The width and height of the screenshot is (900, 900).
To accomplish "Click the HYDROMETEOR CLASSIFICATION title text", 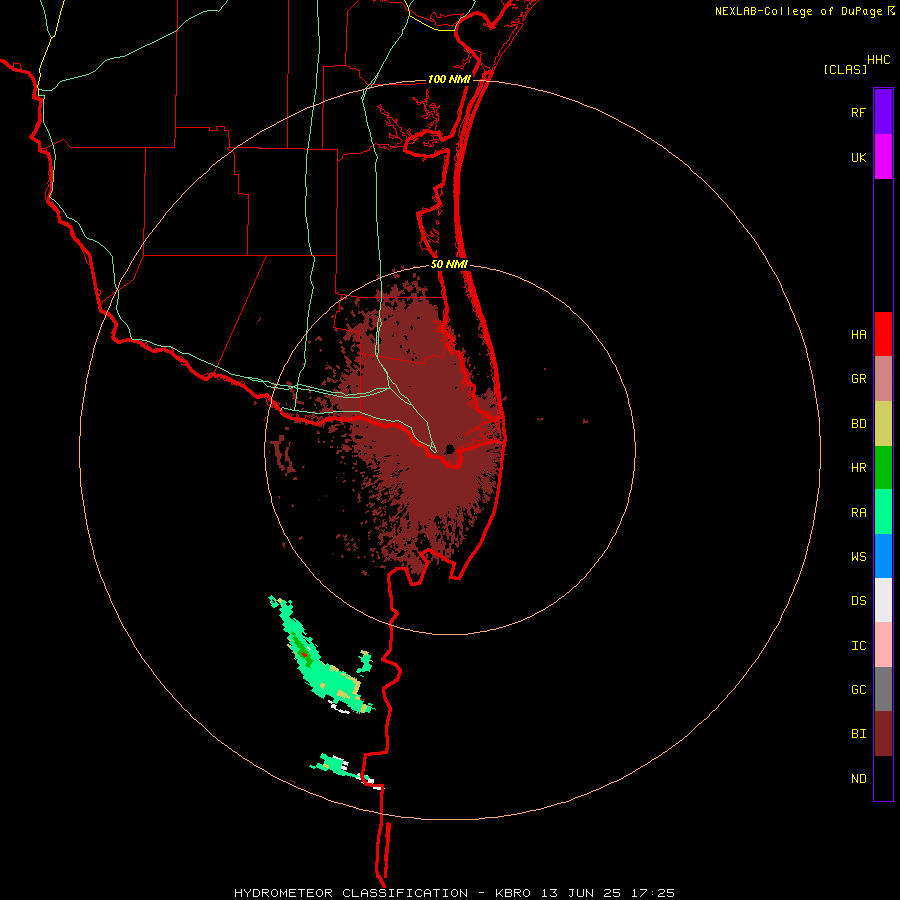I will (x=351, y=893).
